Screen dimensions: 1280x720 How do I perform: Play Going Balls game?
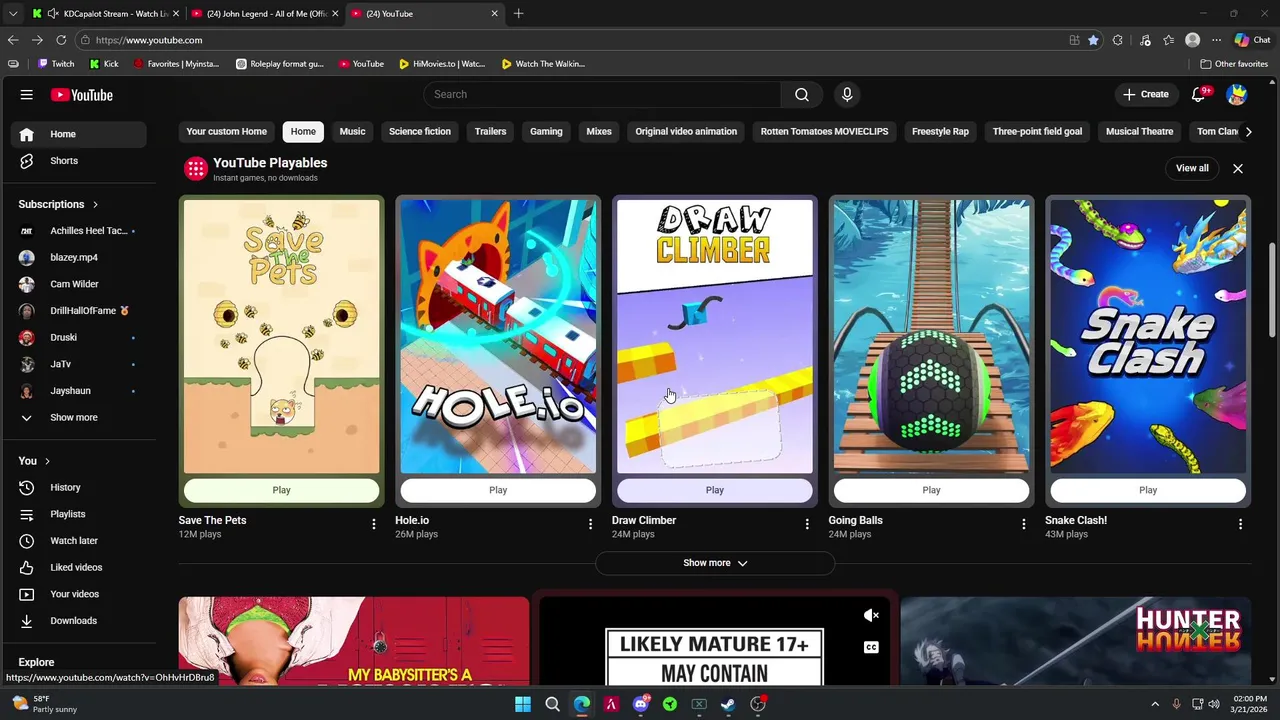coord(931,490)
